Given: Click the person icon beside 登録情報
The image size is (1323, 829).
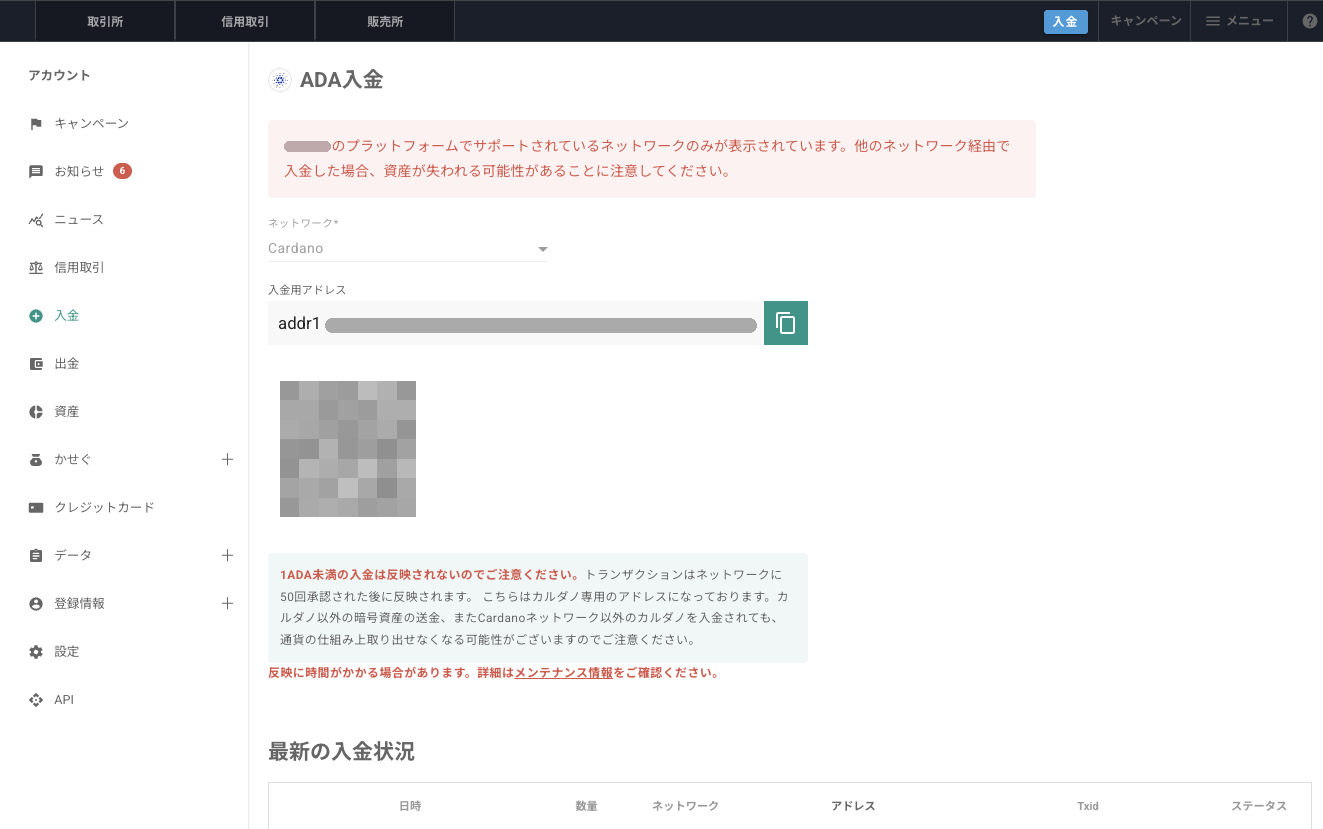Looking at the screenshot, I should coord(36,604).
